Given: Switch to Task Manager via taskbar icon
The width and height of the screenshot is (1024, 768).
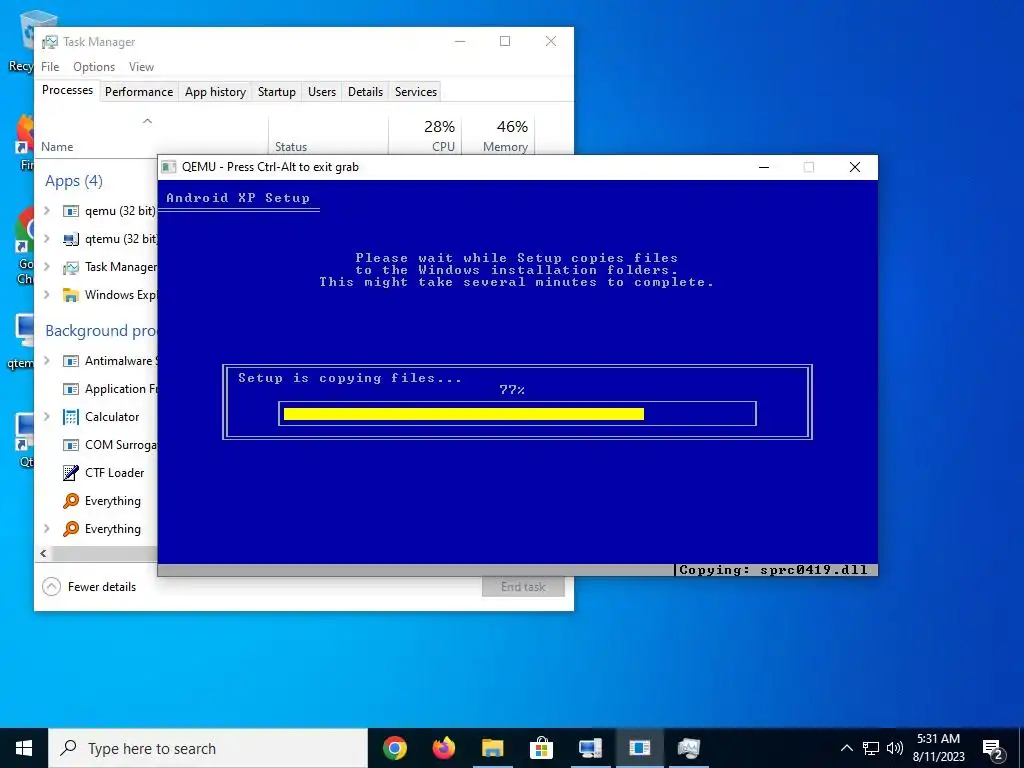Looking at the screenshot, I should pyautogui.click(x=688, y=748).
